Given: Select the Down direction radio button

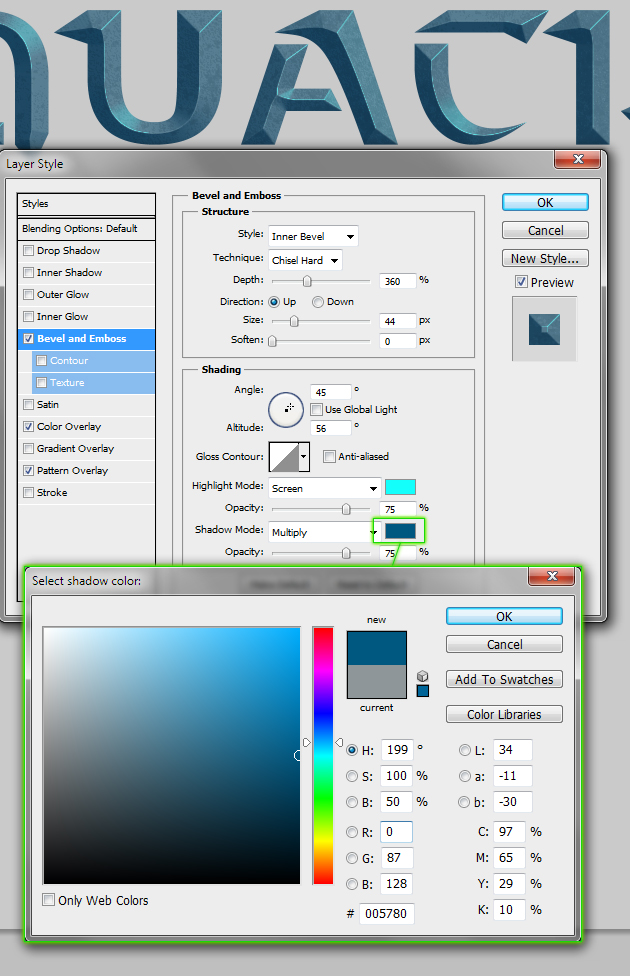Looking at the screenshot, I should (x=318, y=302).
